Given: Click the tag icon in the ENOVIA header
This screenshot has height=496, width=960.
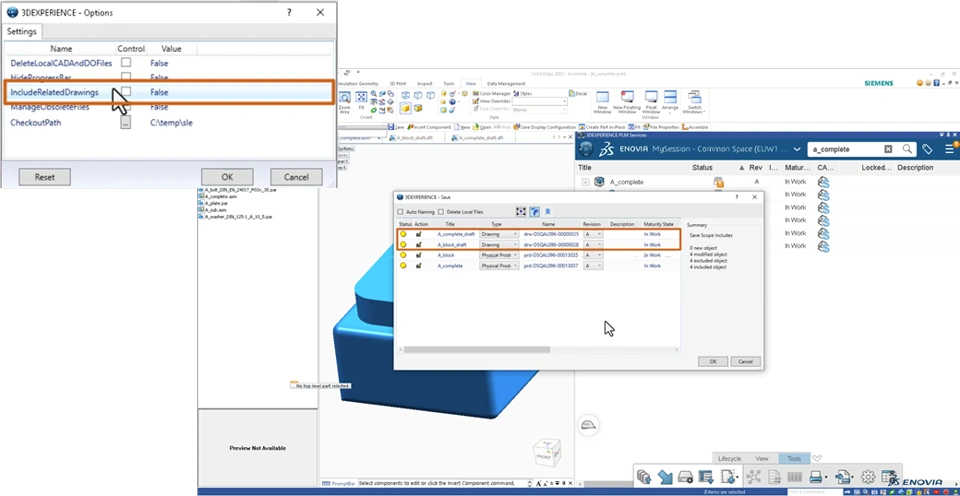Looking at the screenshot, I should click(x=928, y=149).
